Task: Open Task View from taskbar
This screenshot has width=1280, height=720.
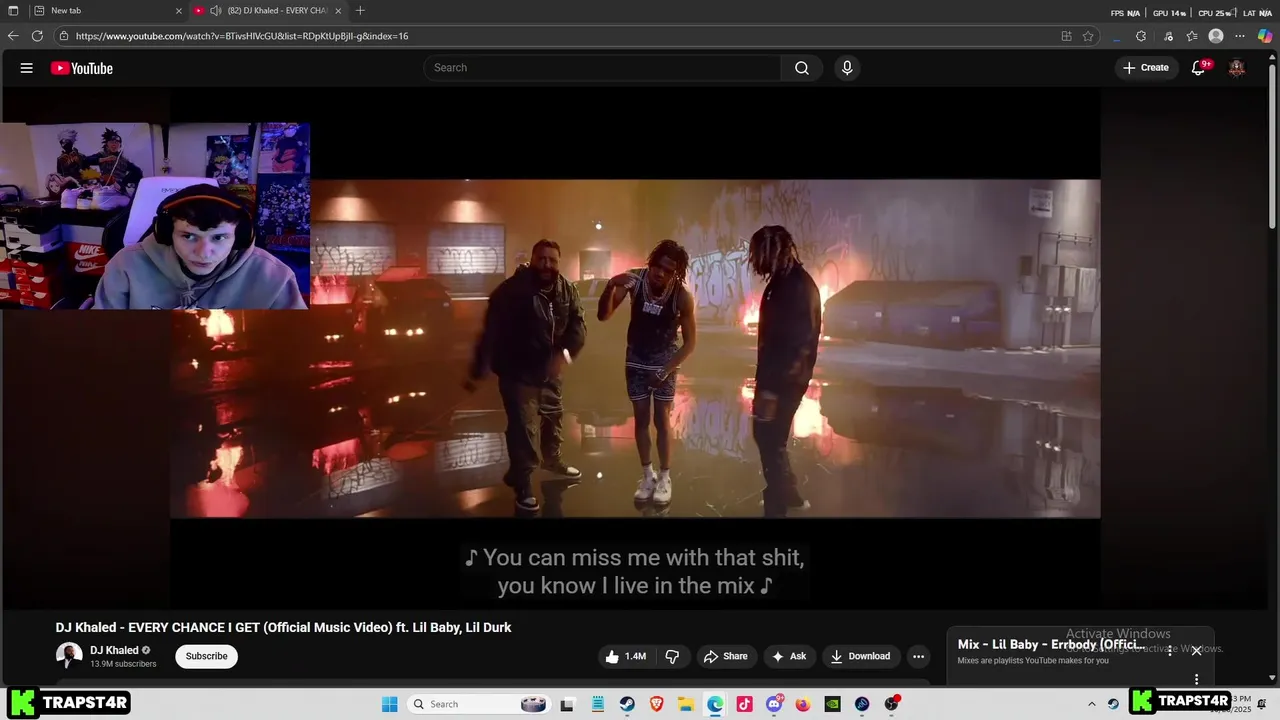Action: (x=567, y=704)
